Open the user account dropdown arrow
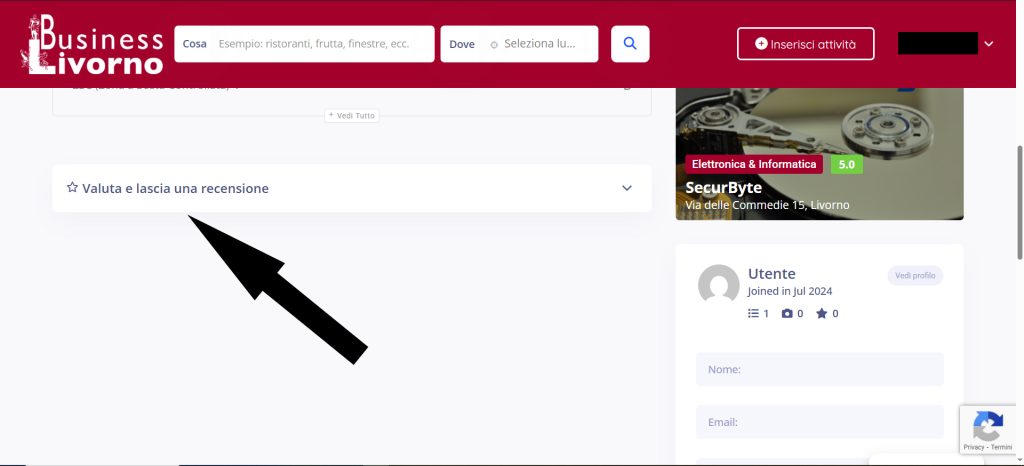1024x466 pixels. click(x=989, y=44)
